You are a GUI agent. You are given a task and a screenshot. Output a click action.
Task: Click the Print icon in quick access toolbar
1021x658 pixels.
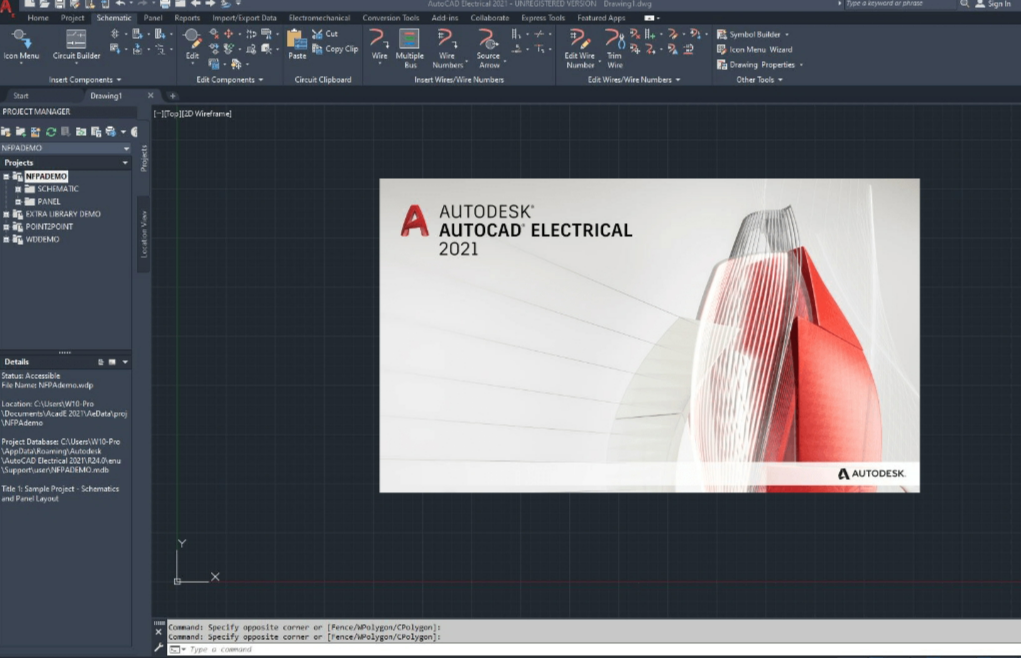(165, 4)
